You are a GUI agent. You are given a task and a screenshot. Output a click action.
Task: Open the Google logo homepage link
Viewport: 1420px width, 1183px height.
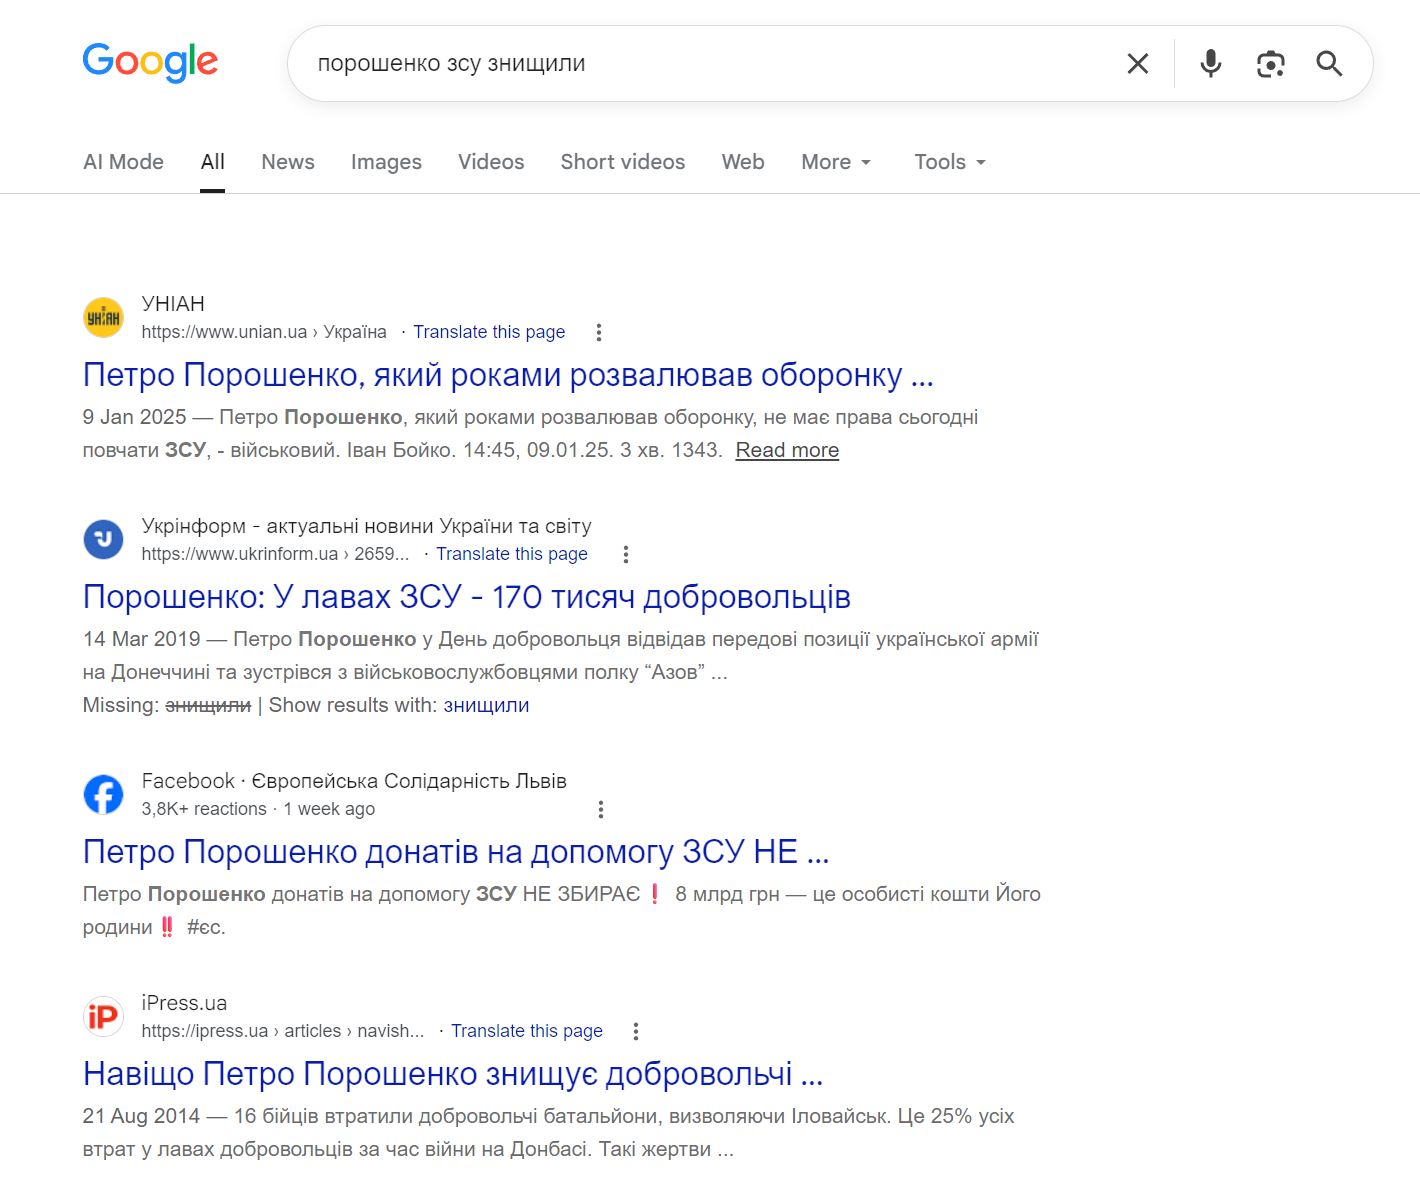150,62
